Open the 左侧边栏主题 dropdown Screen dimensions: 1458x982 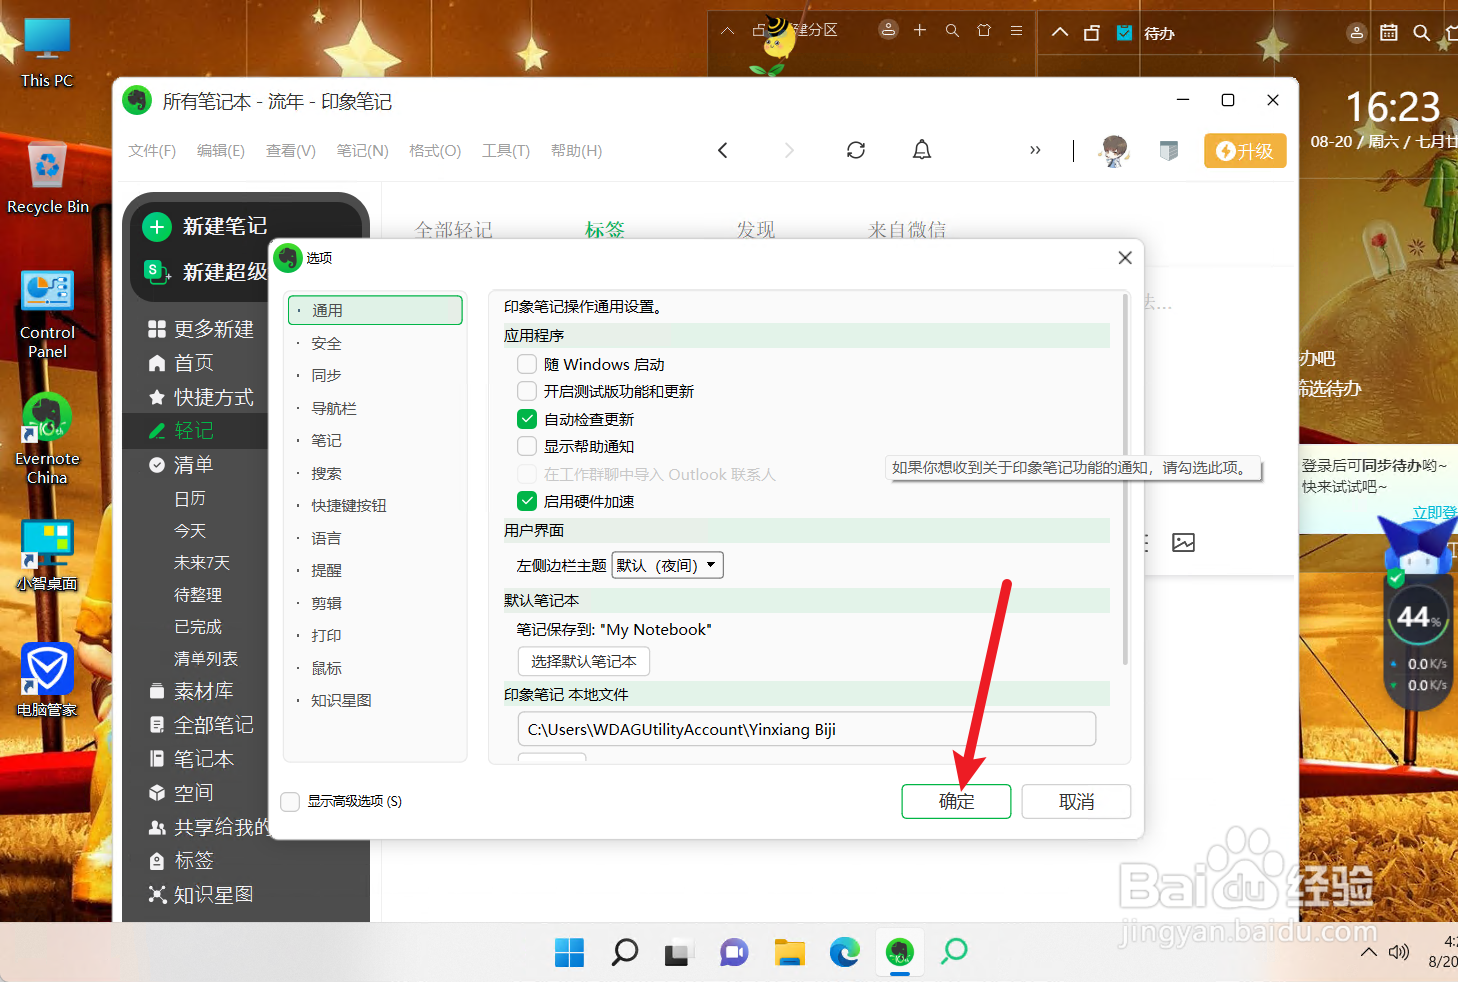[x=668, y=565]
